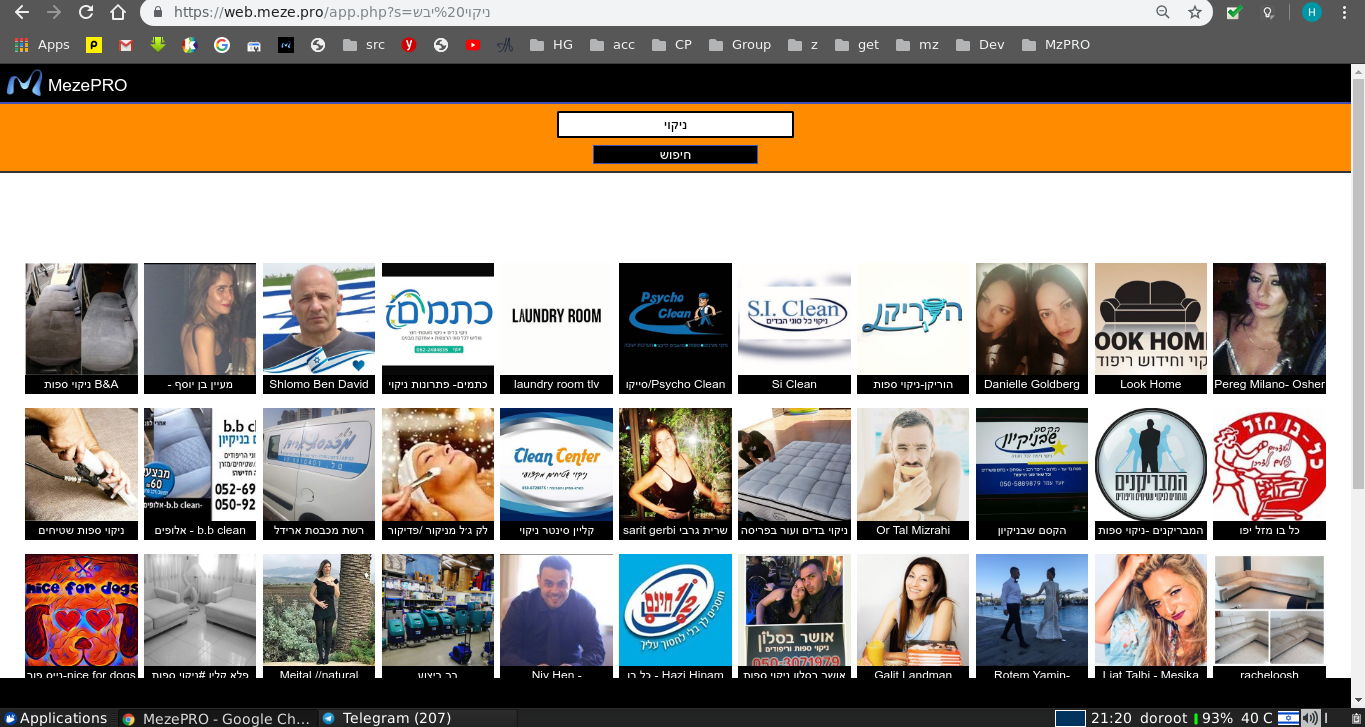Viewport: 1365px width, 727px height.
Task: Open the HG bookmarks folder
Action: [551, 44]
